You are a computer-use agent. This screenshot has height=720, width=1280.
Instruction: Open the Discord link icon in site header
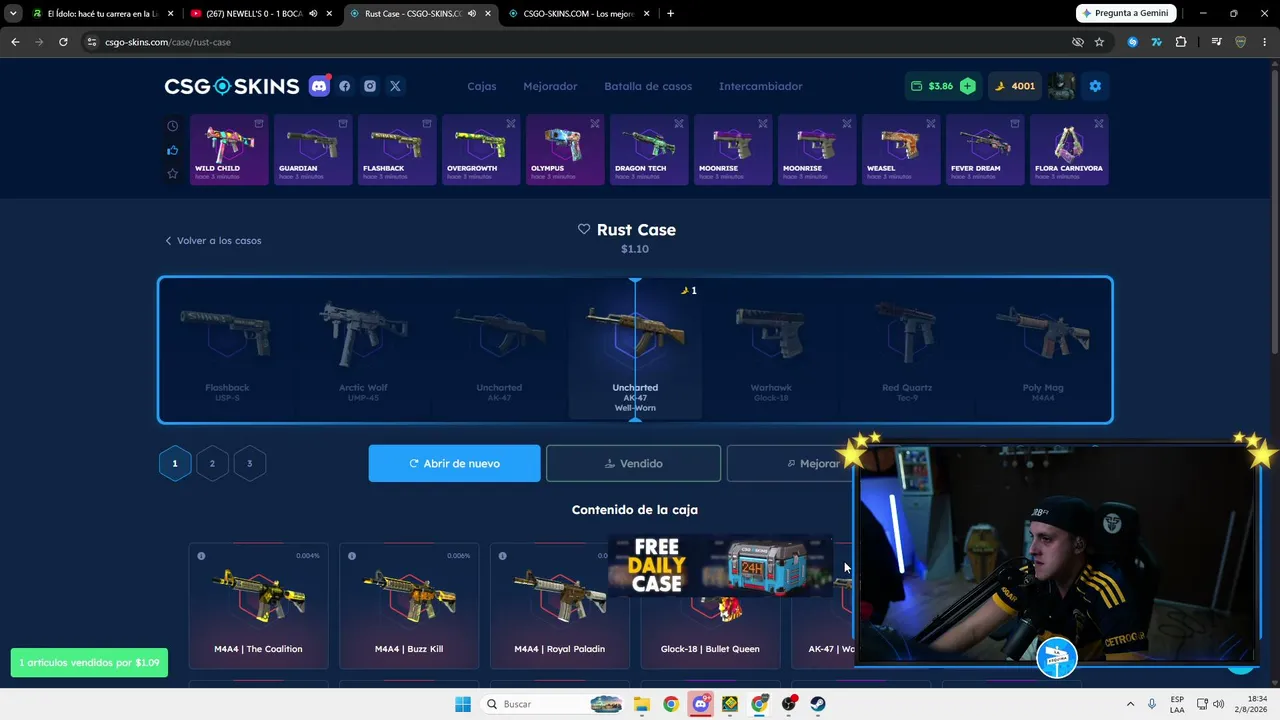point(319,86)
